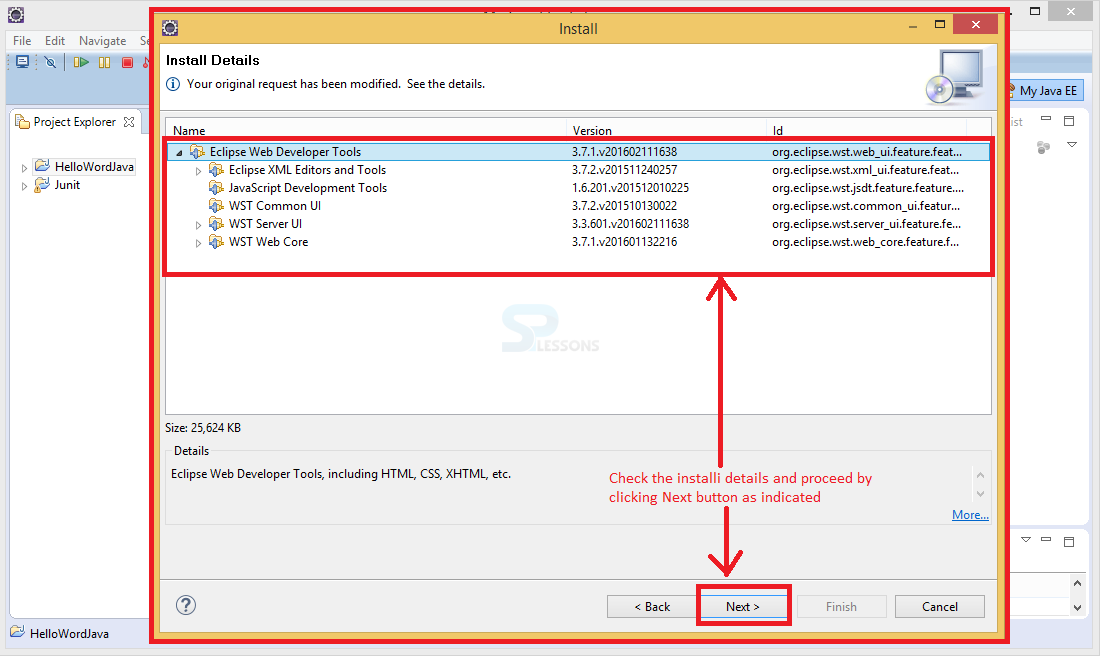Click the WST Web Core feature icon
The height and width of the screenshot is (656, 1100).
click(217, 242)
